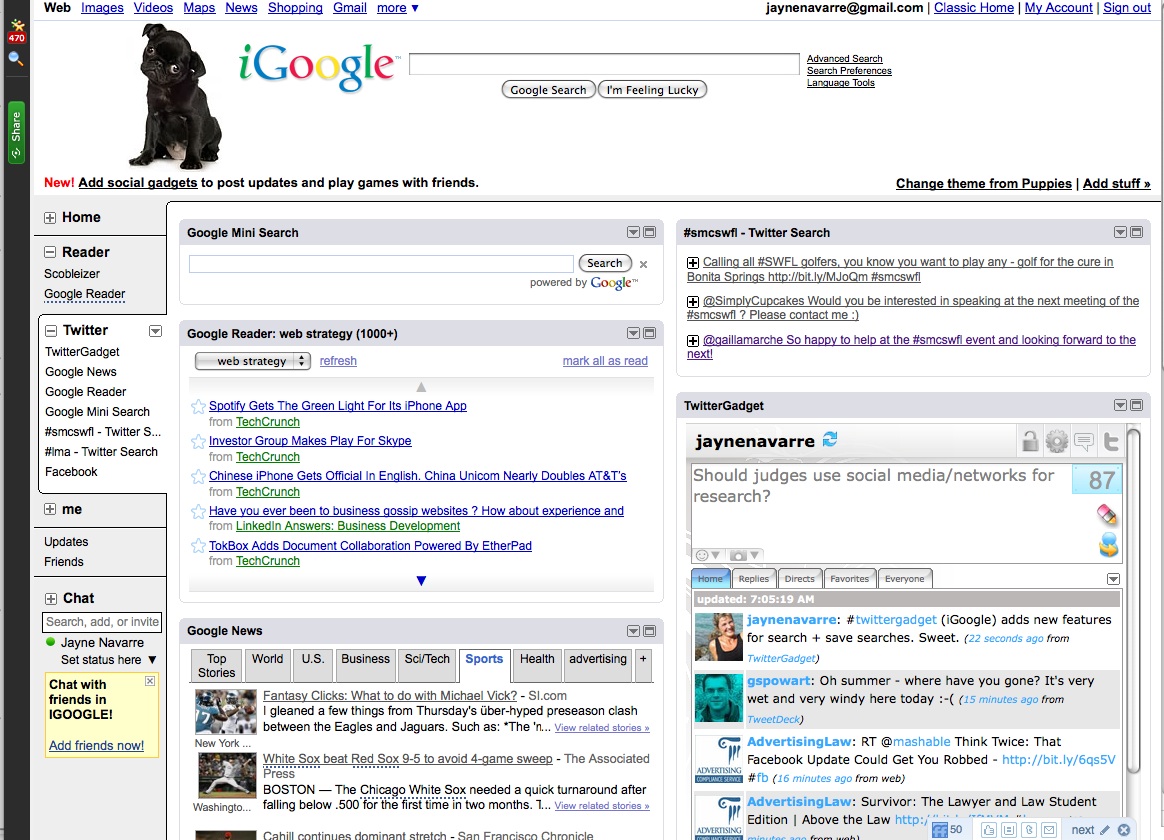This screenshot has height=840, width=1164.
Task: Collapse the Reader section in left sidebar
Action: pos(50,252)
